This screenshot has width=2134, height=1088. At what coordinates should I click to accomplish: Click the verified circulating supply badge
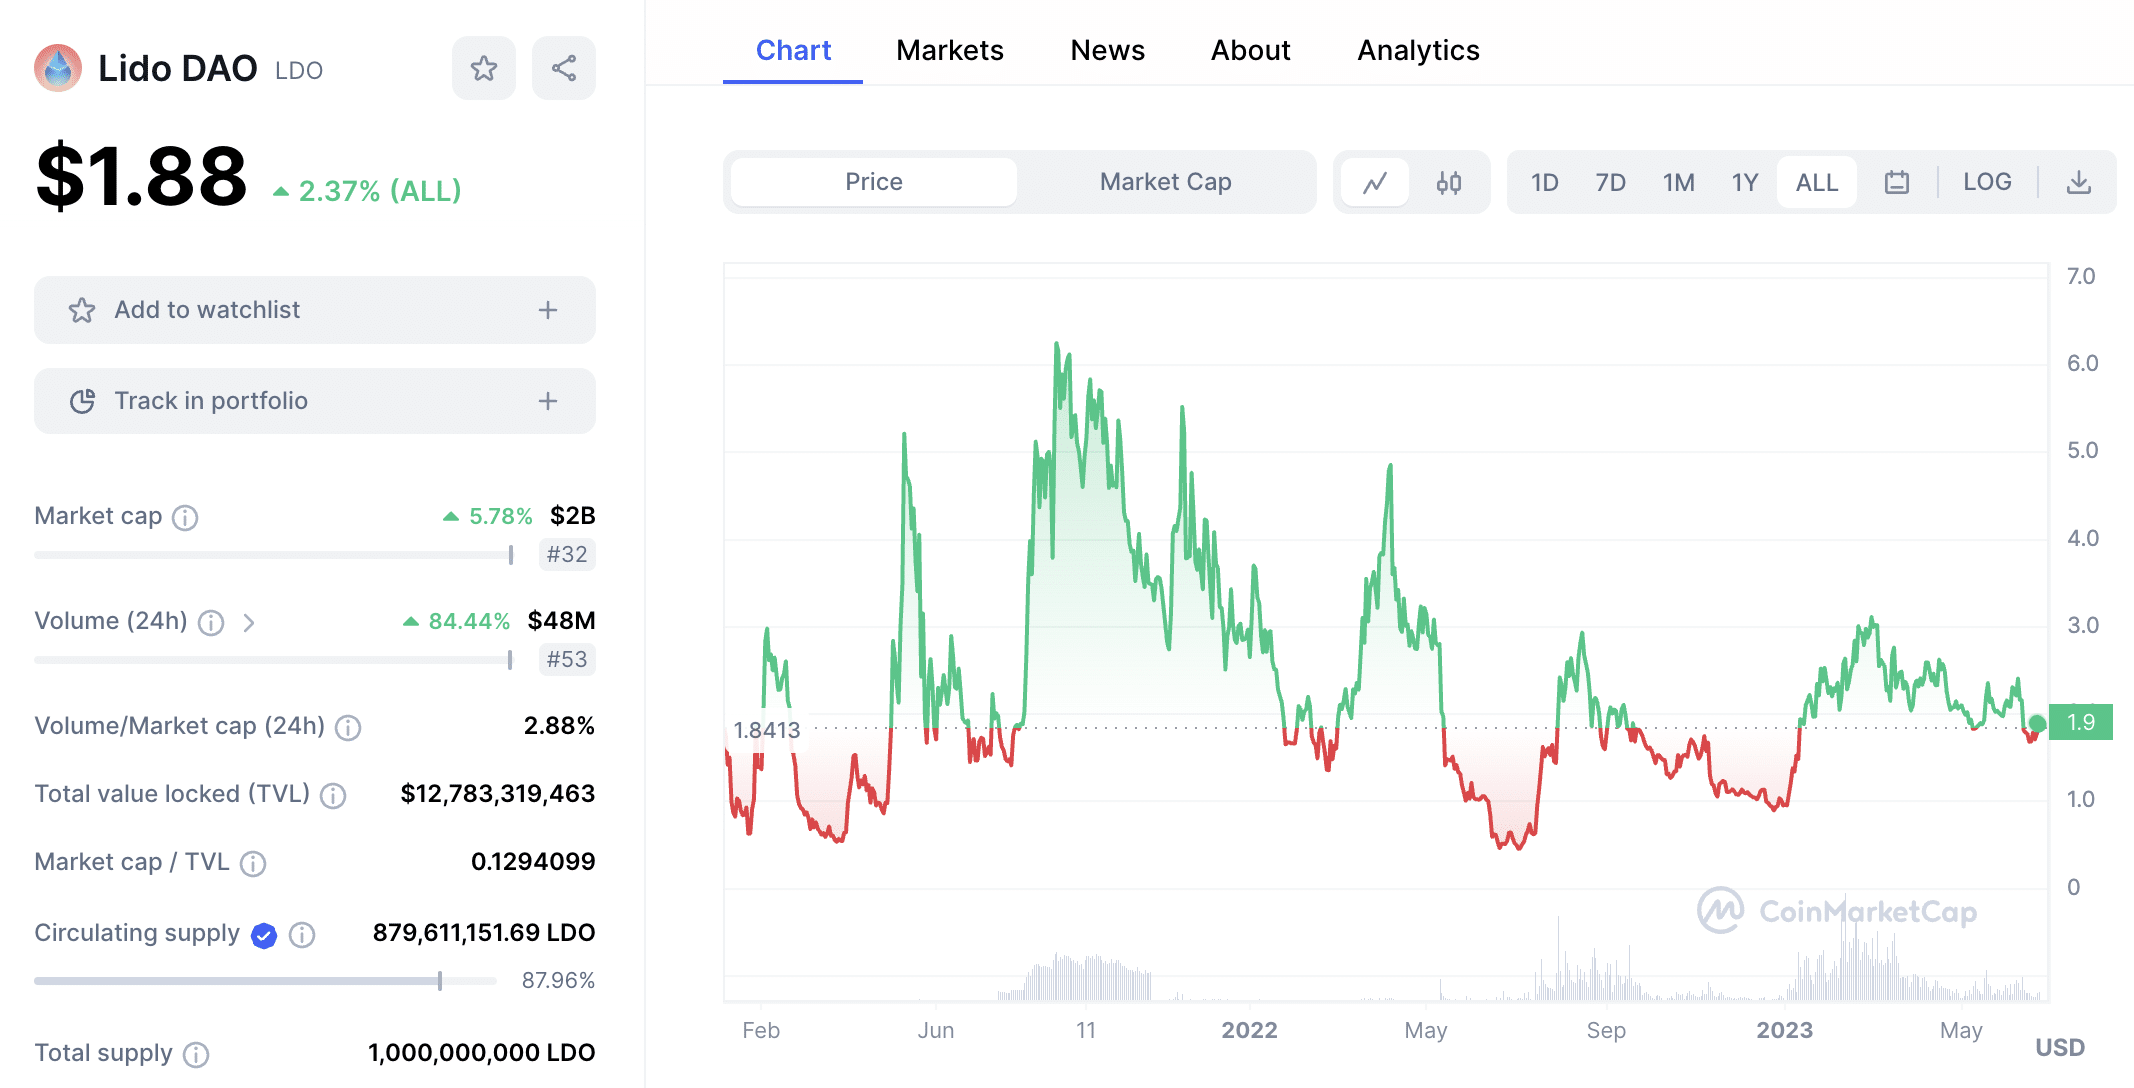[264, 935]
